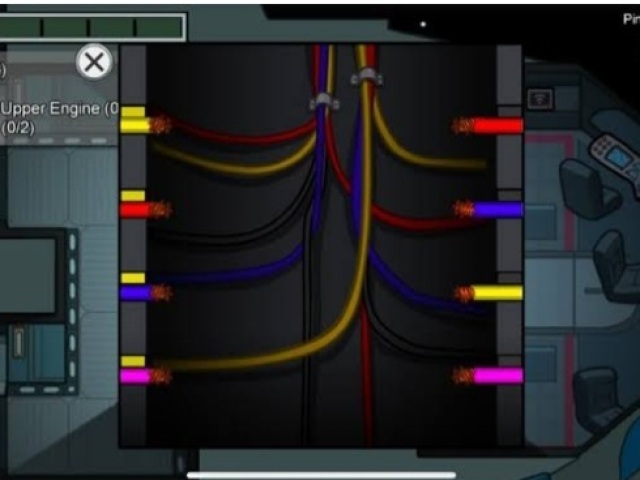Close the wiring task with the X button
This screenshot has height=480, width=640.
(94, 62)
